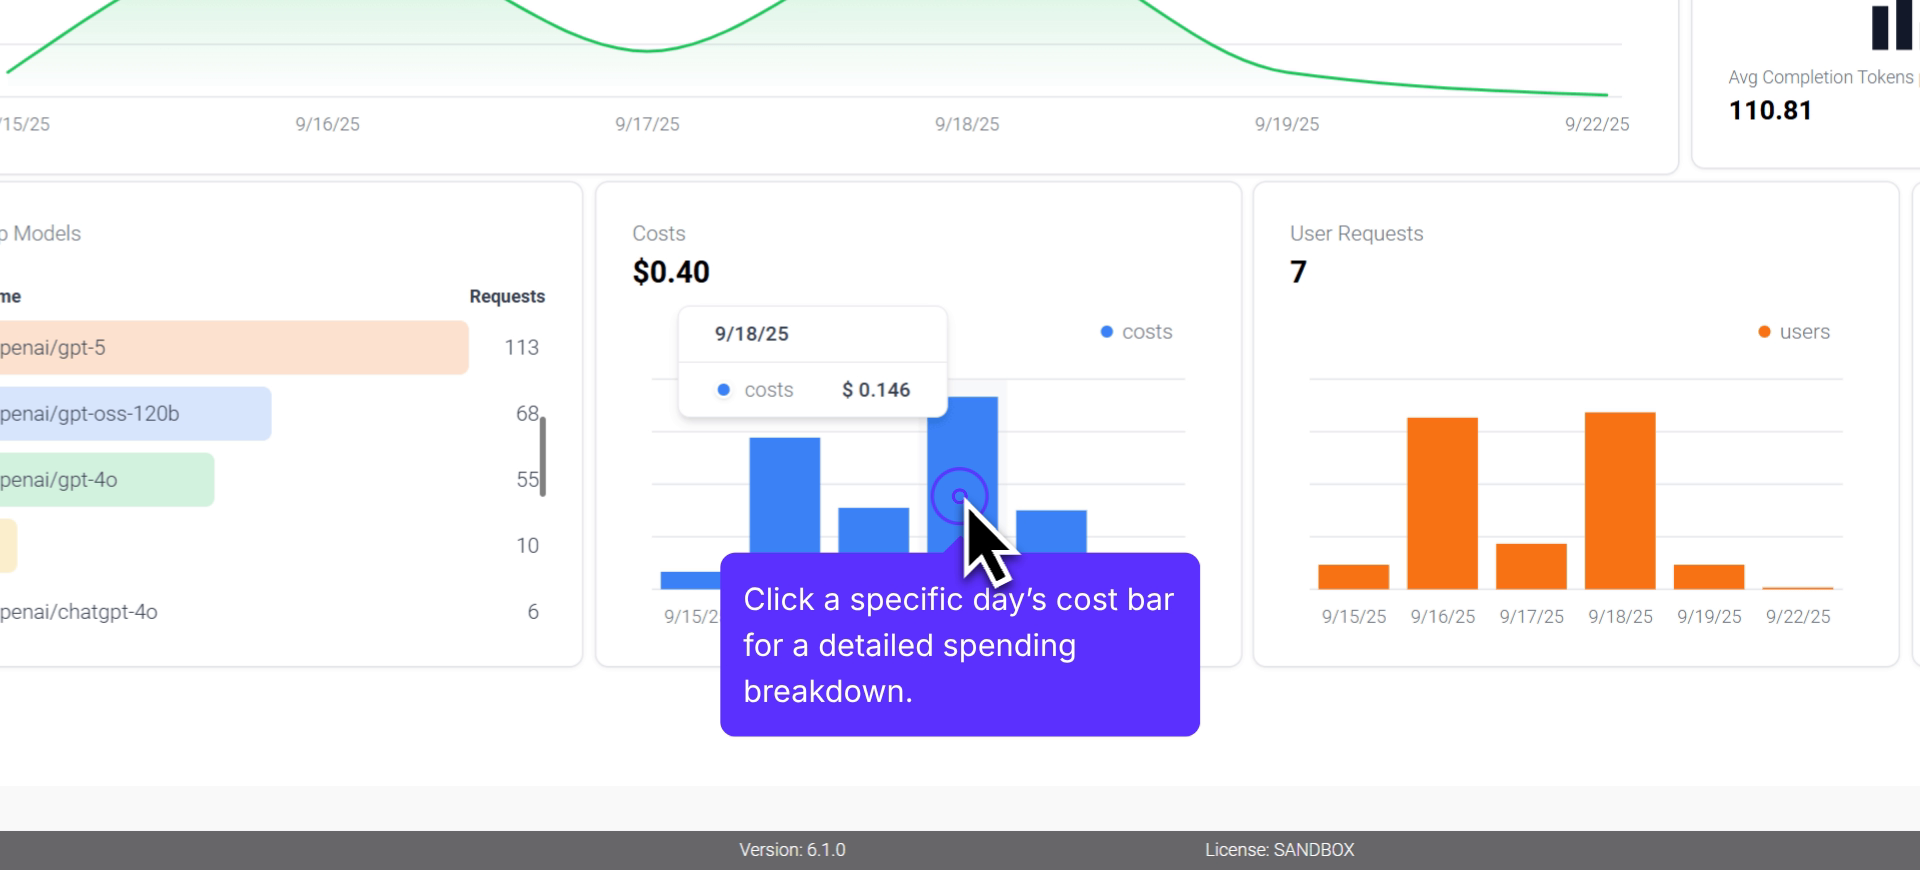
Task: Click the 9/18/25 orange user requests bar
Action: (x=1620, y=500)
